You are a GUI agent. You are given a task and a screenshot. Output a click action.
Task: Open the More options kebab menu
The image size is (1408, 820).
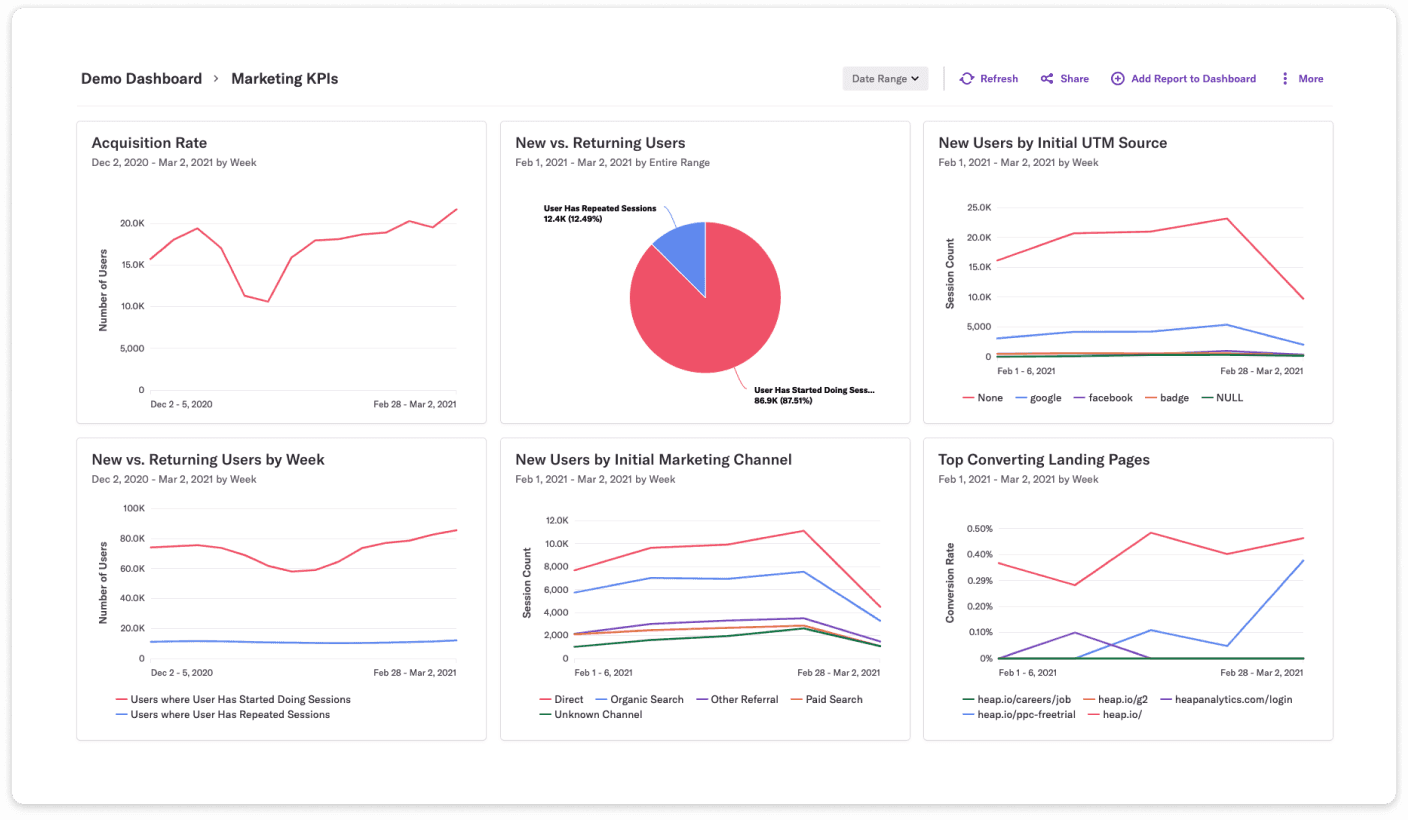coord(1284,78)
